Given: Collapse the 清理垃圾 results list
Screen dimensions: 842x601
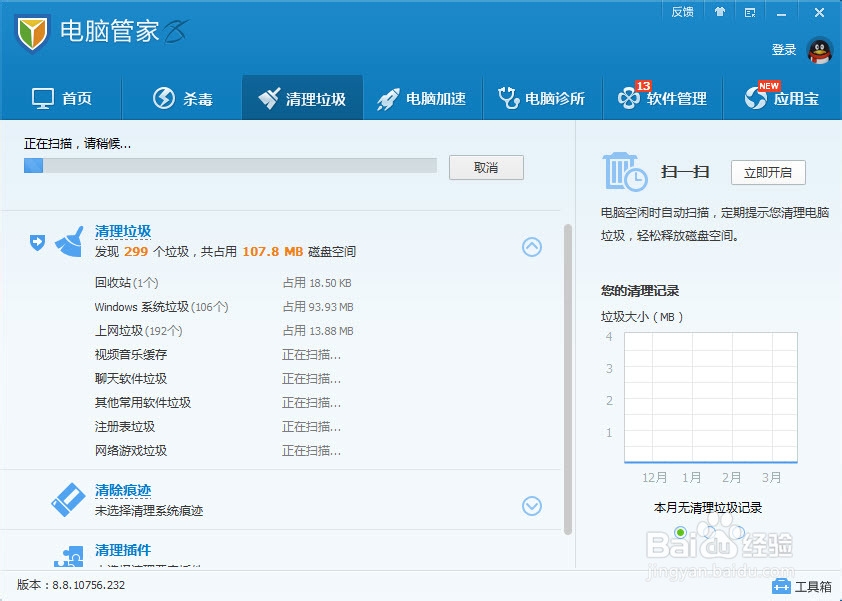Looking at the screenshot, I should point(531,247).
